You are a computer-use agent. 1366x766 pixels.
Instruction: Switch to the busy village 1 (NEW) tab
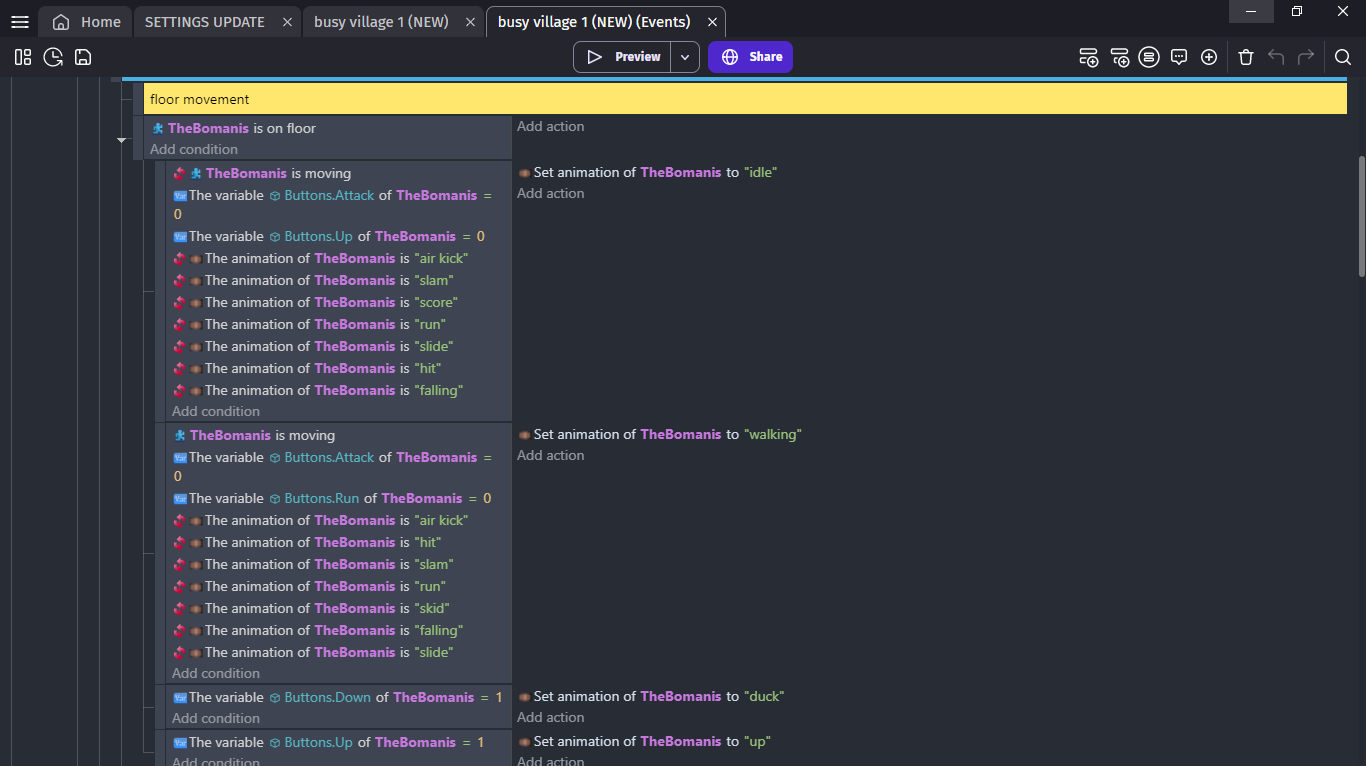(x=379, y=21)
